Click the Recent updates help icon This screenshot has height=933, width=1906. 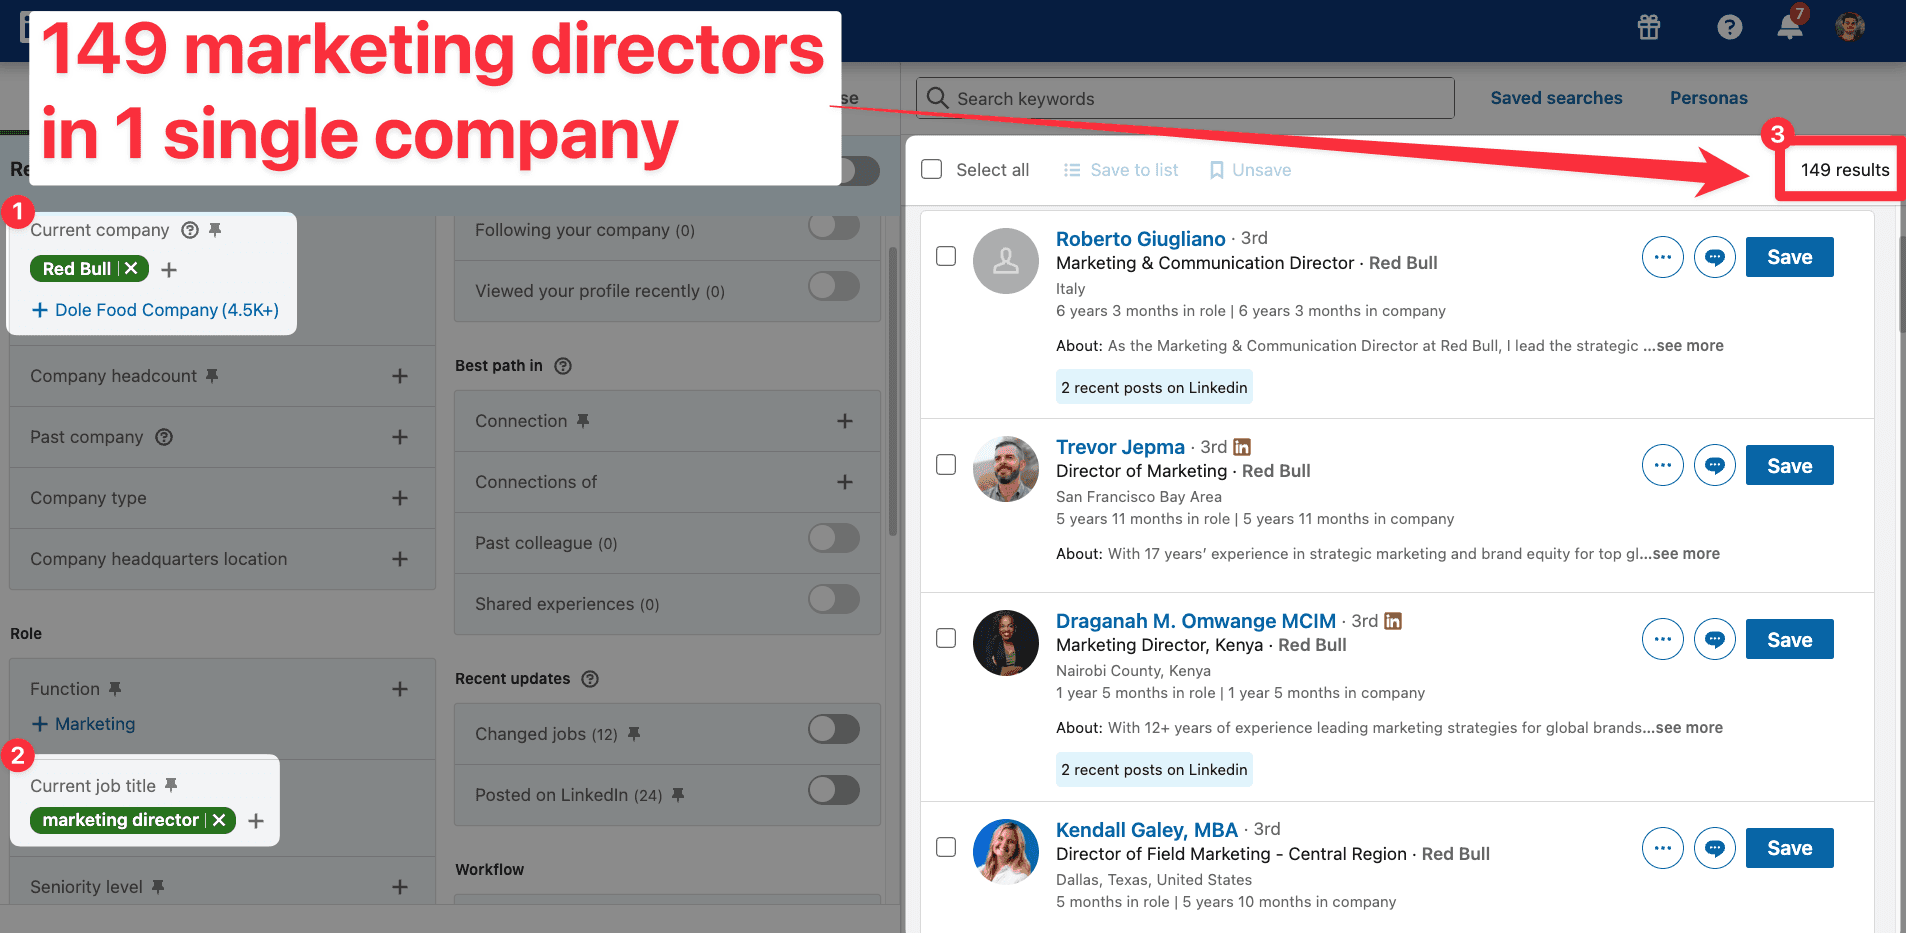click(590, 679)
